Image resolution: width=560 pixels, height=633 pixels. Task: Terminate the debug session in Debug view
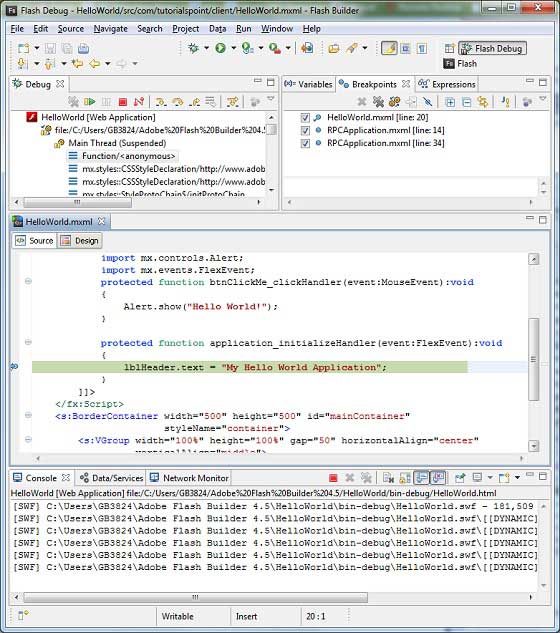pos(123,102)
